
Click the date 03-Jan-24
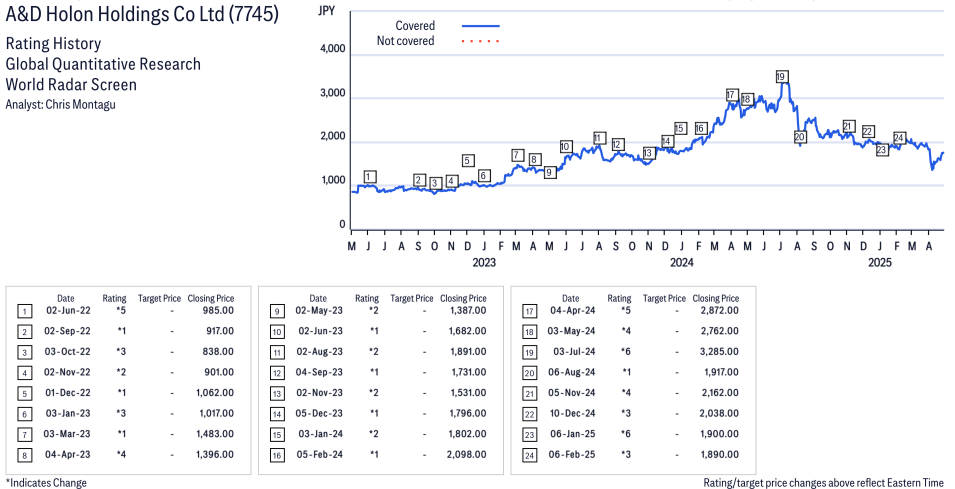pyautogui.click(x=321, y=434)
